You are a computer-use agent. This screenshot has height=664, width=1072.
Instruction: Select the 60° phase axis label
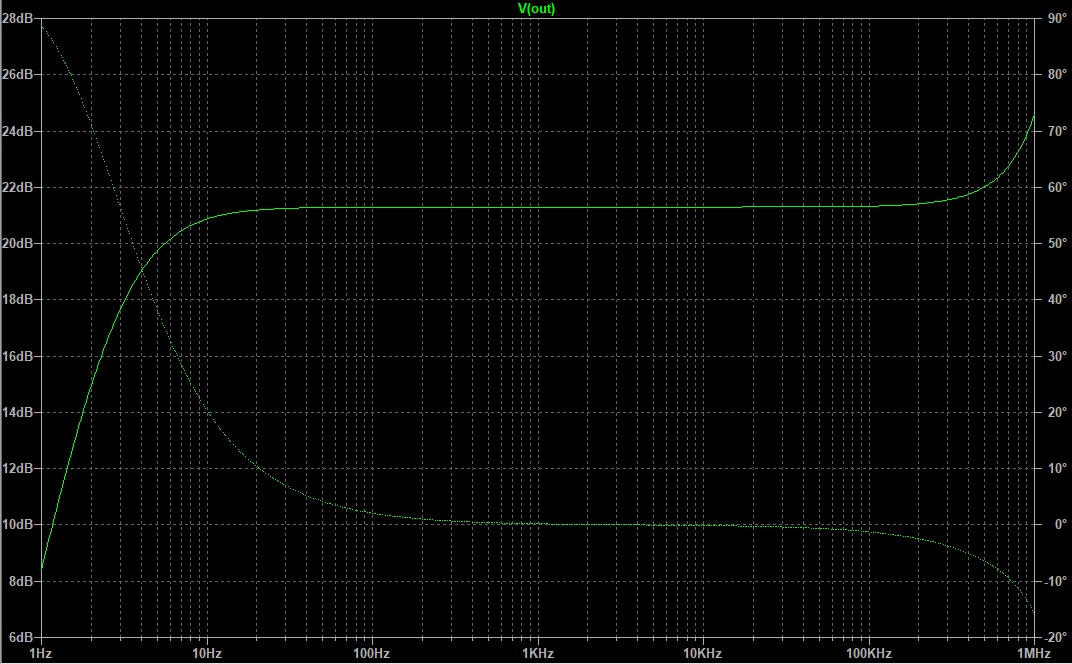click(1056, 187)
